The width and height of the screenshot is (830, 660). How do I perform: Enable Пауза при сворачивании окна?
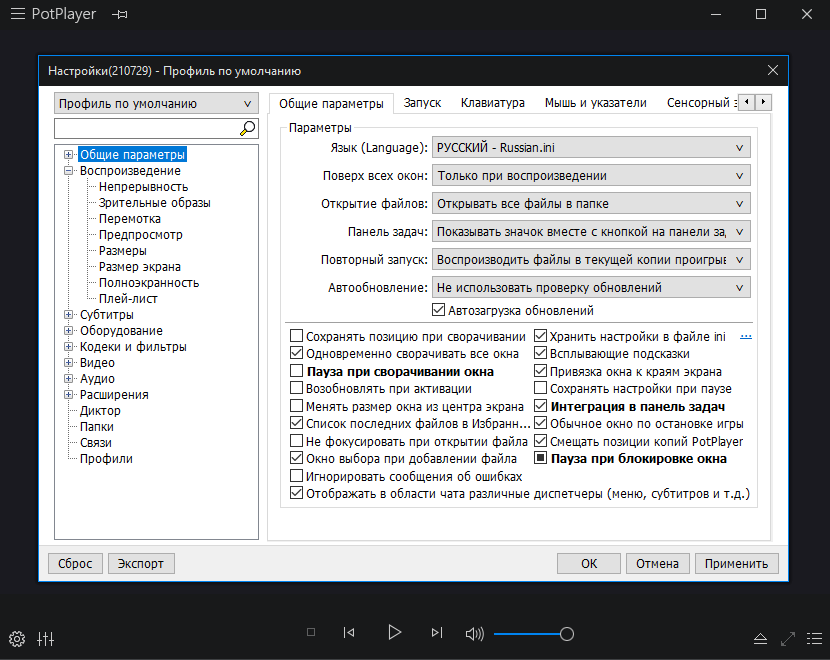pos(296,371)
